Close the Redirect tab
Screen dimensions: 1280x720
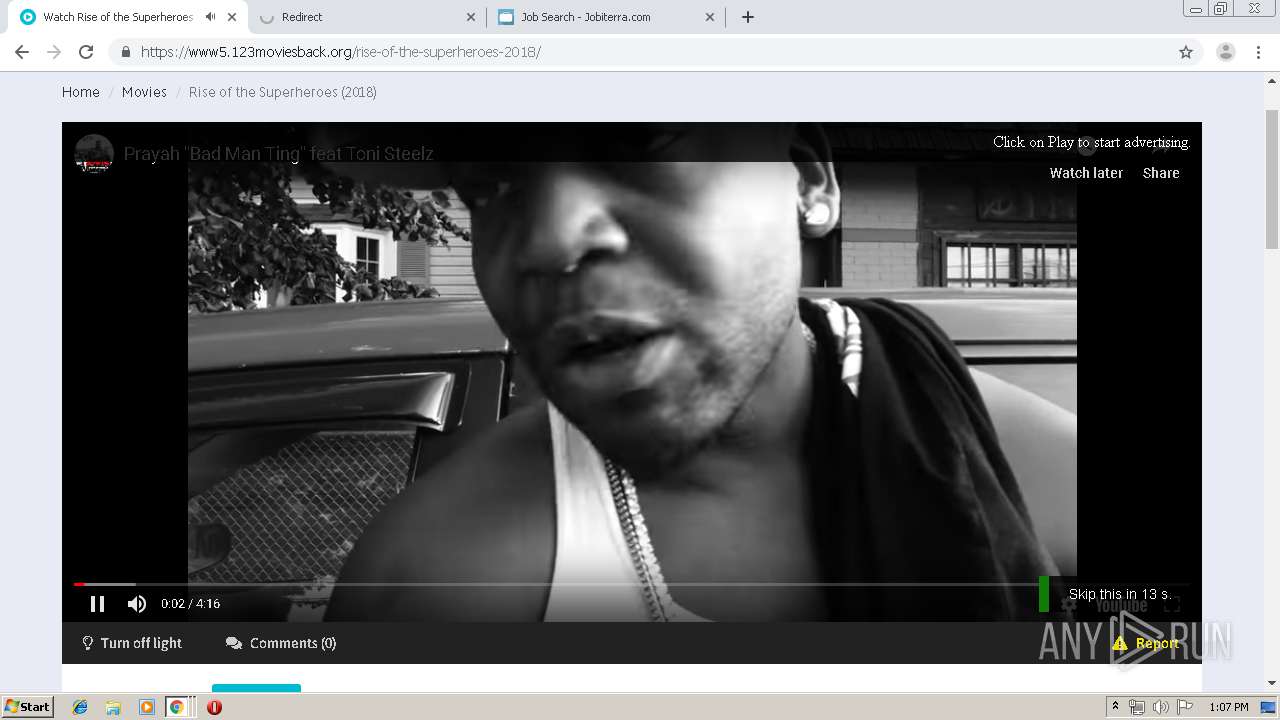click(x=471, y=17)
